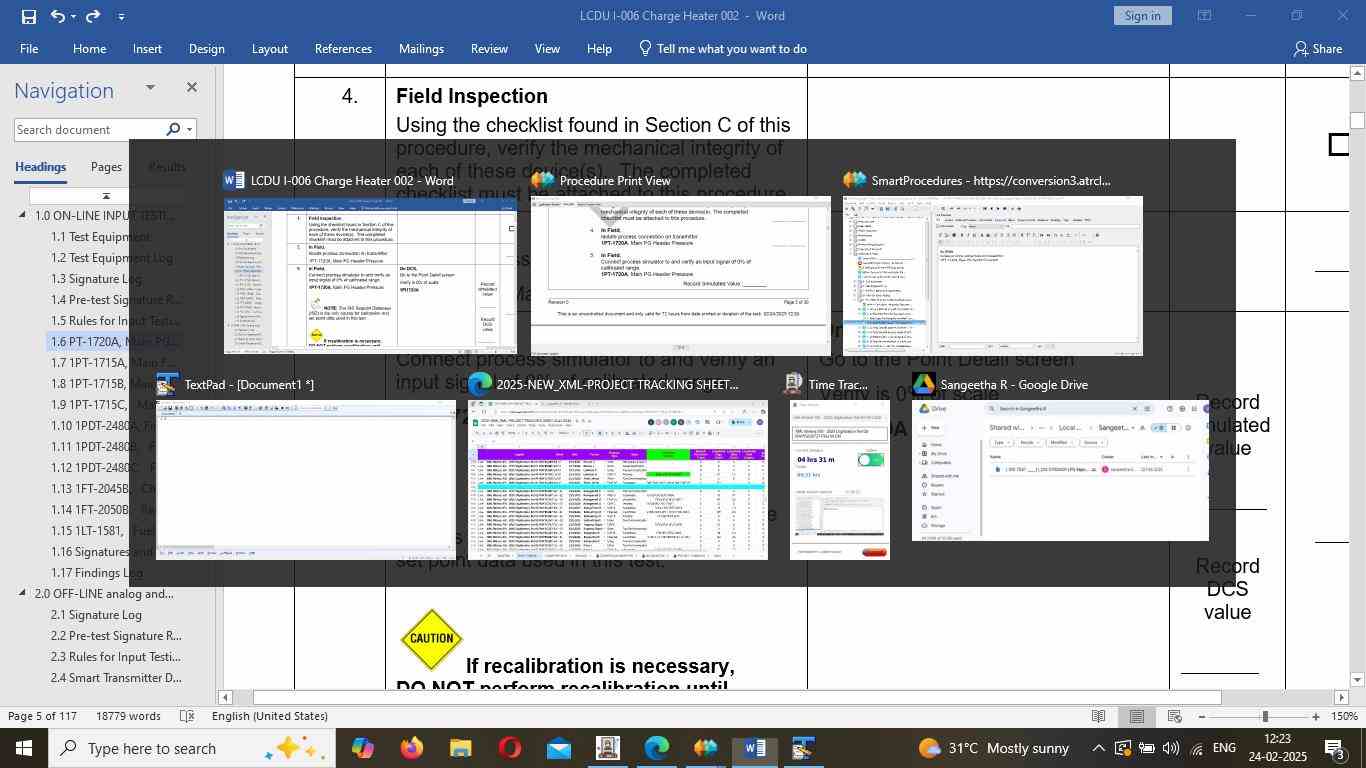Save the document with the floppy icon

point(28,16)
